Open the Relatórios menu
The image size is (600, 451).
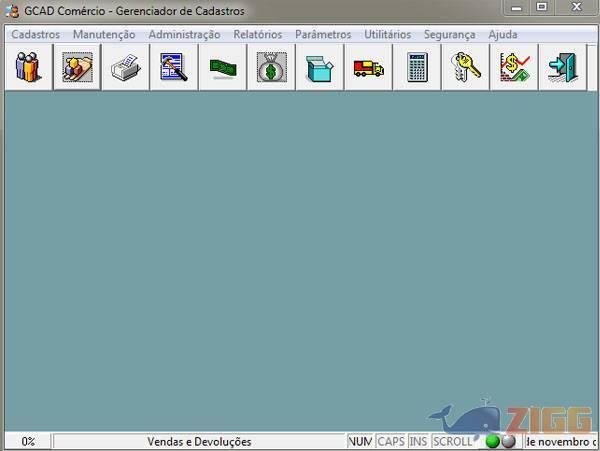coord(258,34)
